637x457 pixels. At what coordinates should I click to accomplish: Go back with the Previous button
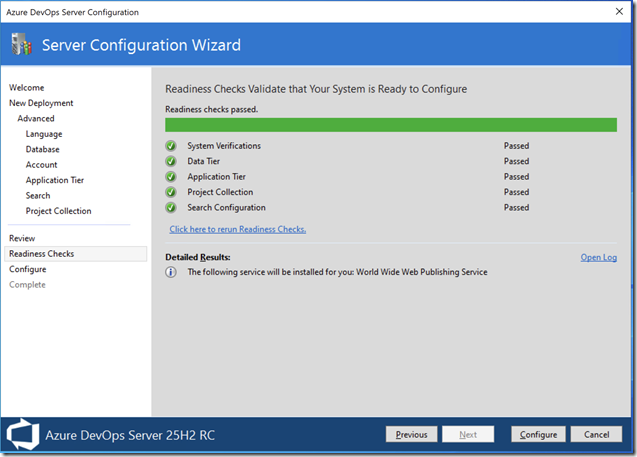click(x=412, y=434)
